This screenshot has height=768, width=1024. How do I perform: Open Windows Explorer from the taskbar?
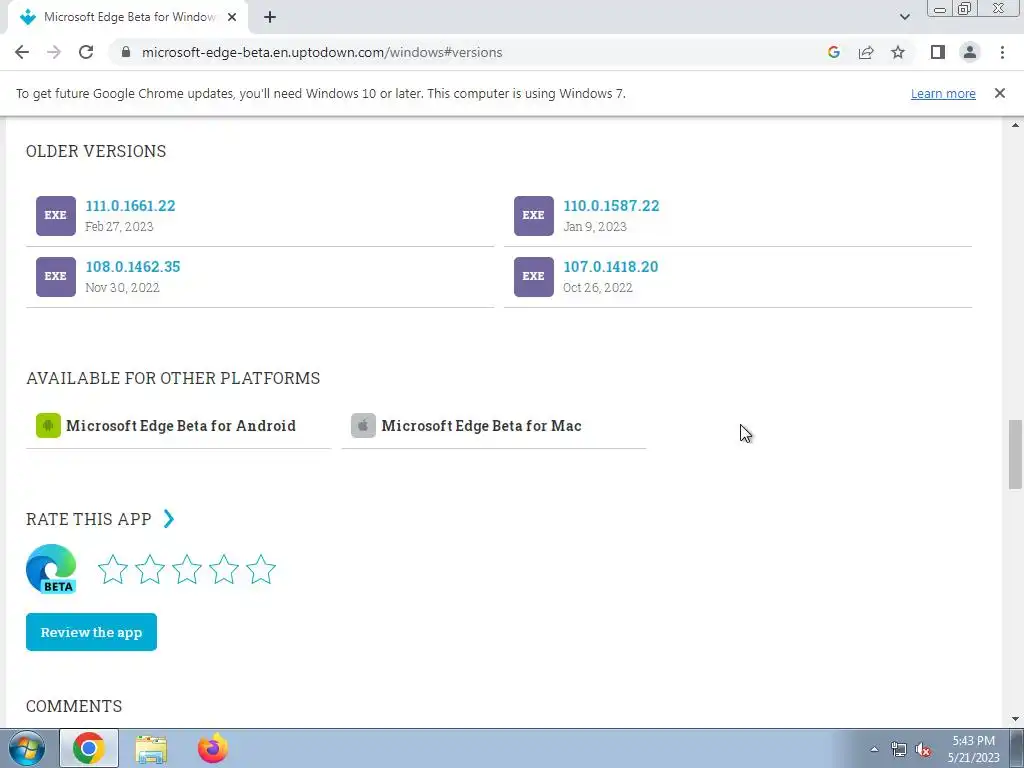151,748
